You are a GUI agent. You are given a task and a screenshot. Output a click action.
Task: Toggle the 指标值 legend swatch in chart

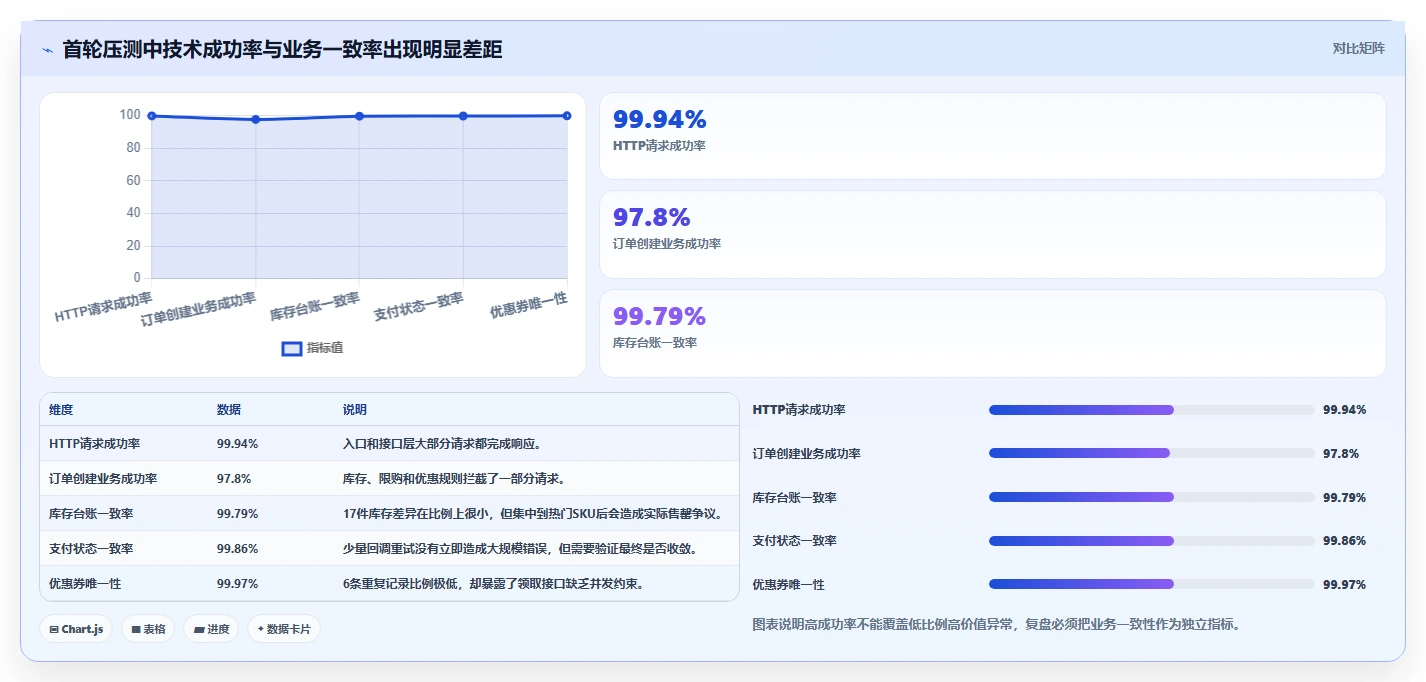292,348
